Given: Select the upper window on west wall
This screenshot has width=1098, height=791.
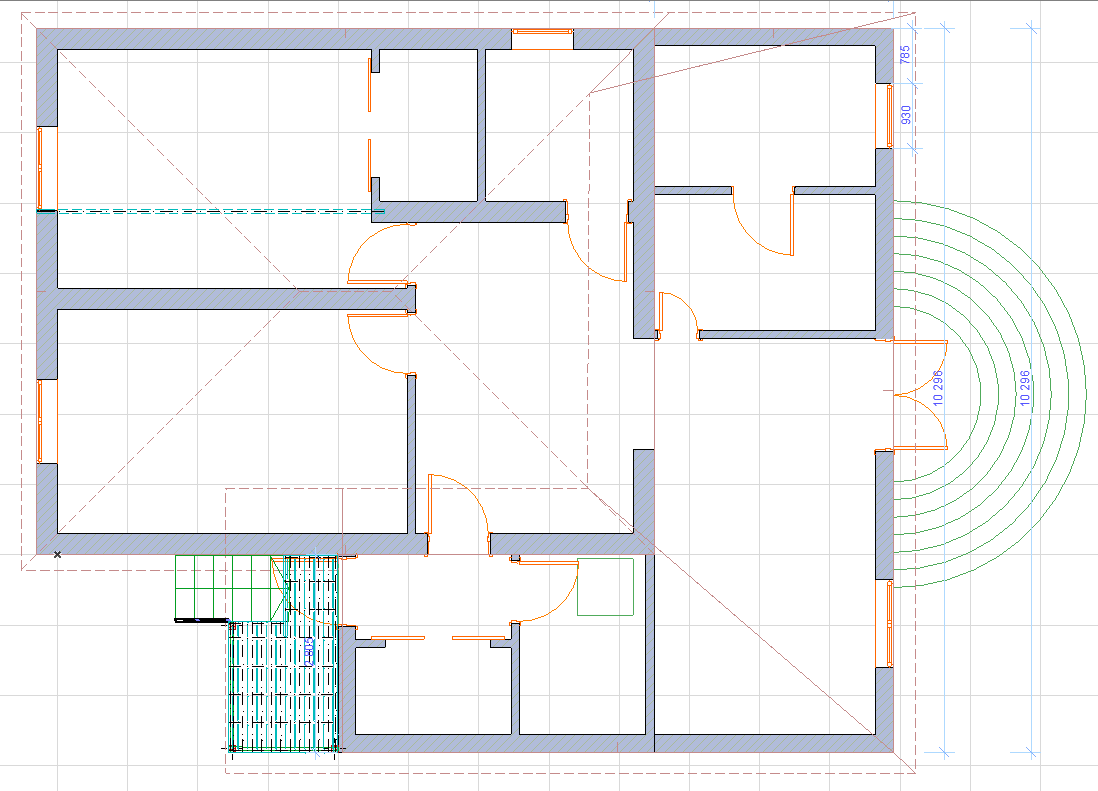Looking at the screenshot, I should (46, 168).
